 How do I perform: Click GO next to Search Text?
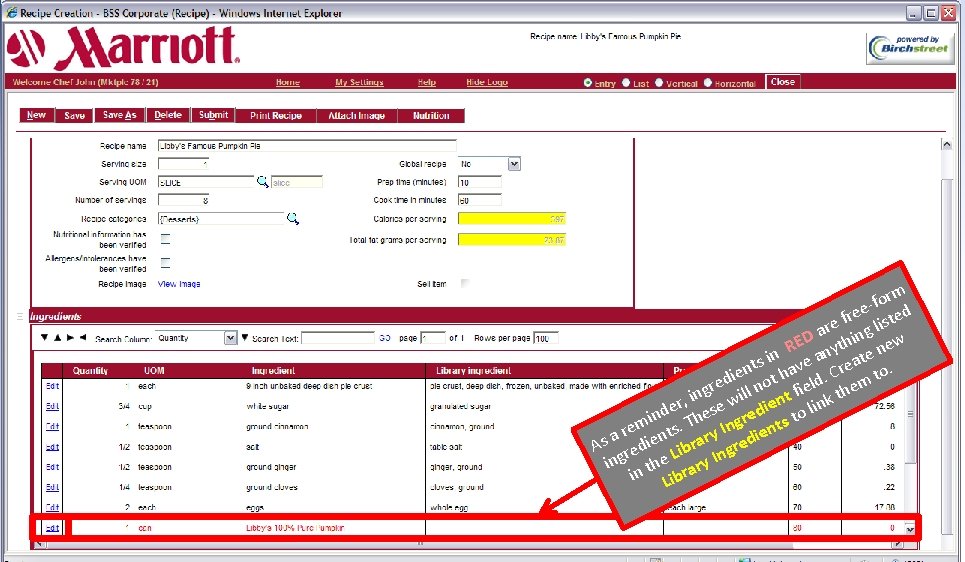coord(385,338)
